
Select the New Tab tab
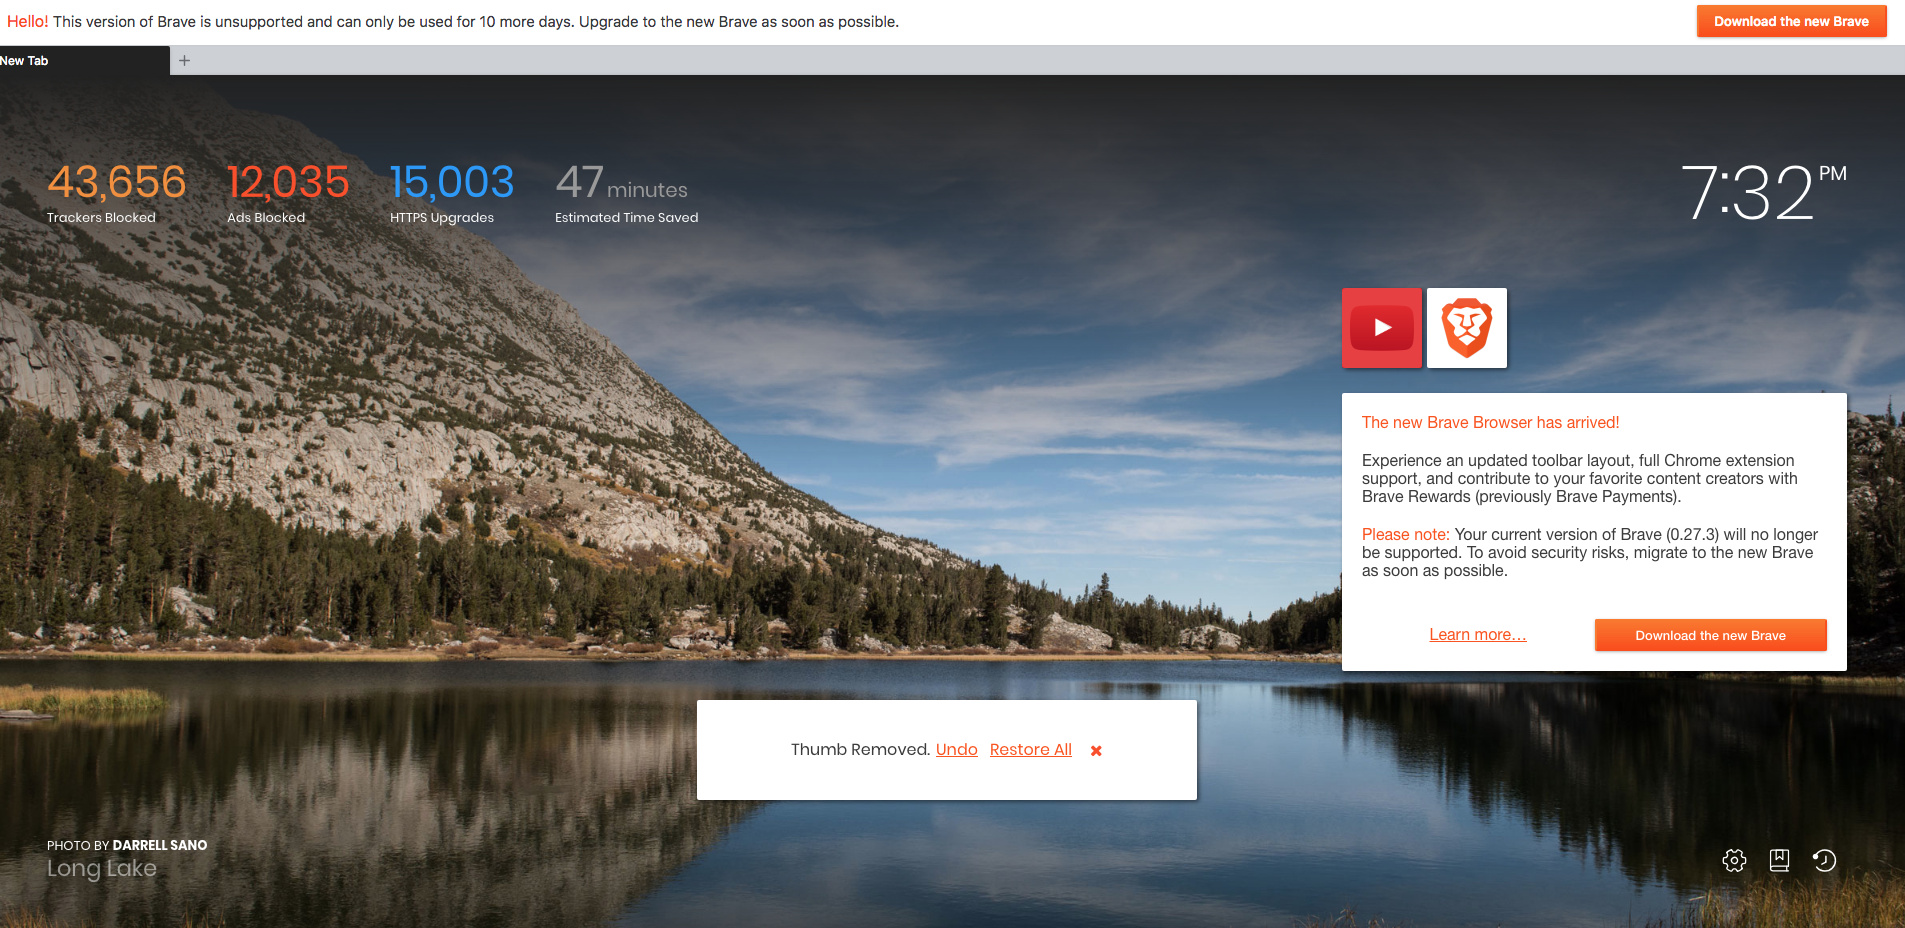pyautogui.click(x=84, y=60)
